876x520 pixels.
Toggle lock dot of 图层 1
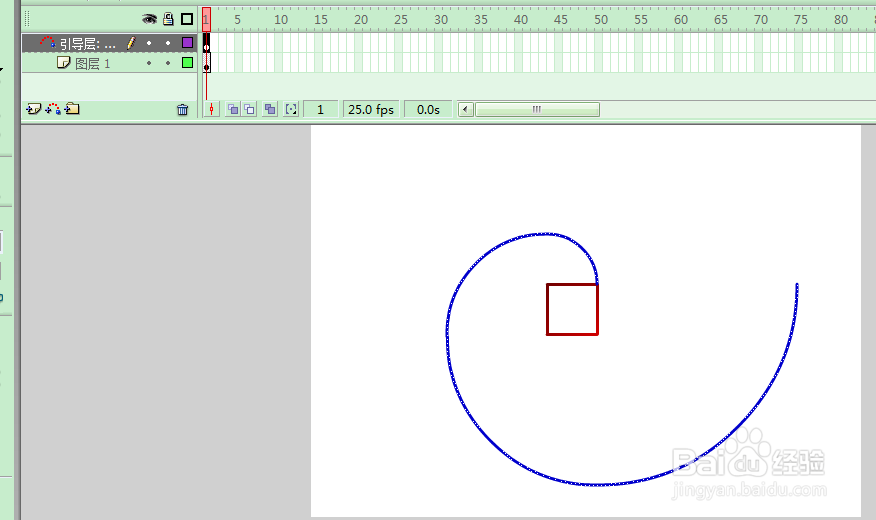(x=168, y=63)
